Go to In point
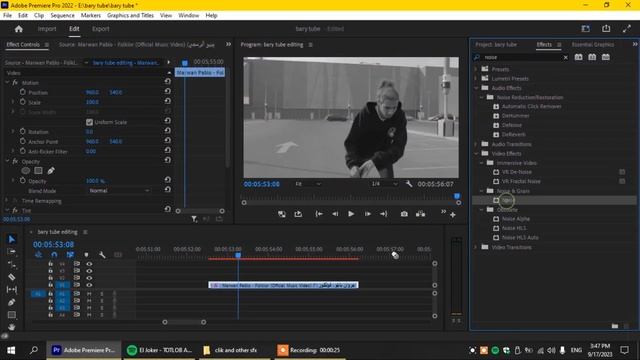This screenshot has width=640, height=360. pyautogui.click(x=319, y=214)
